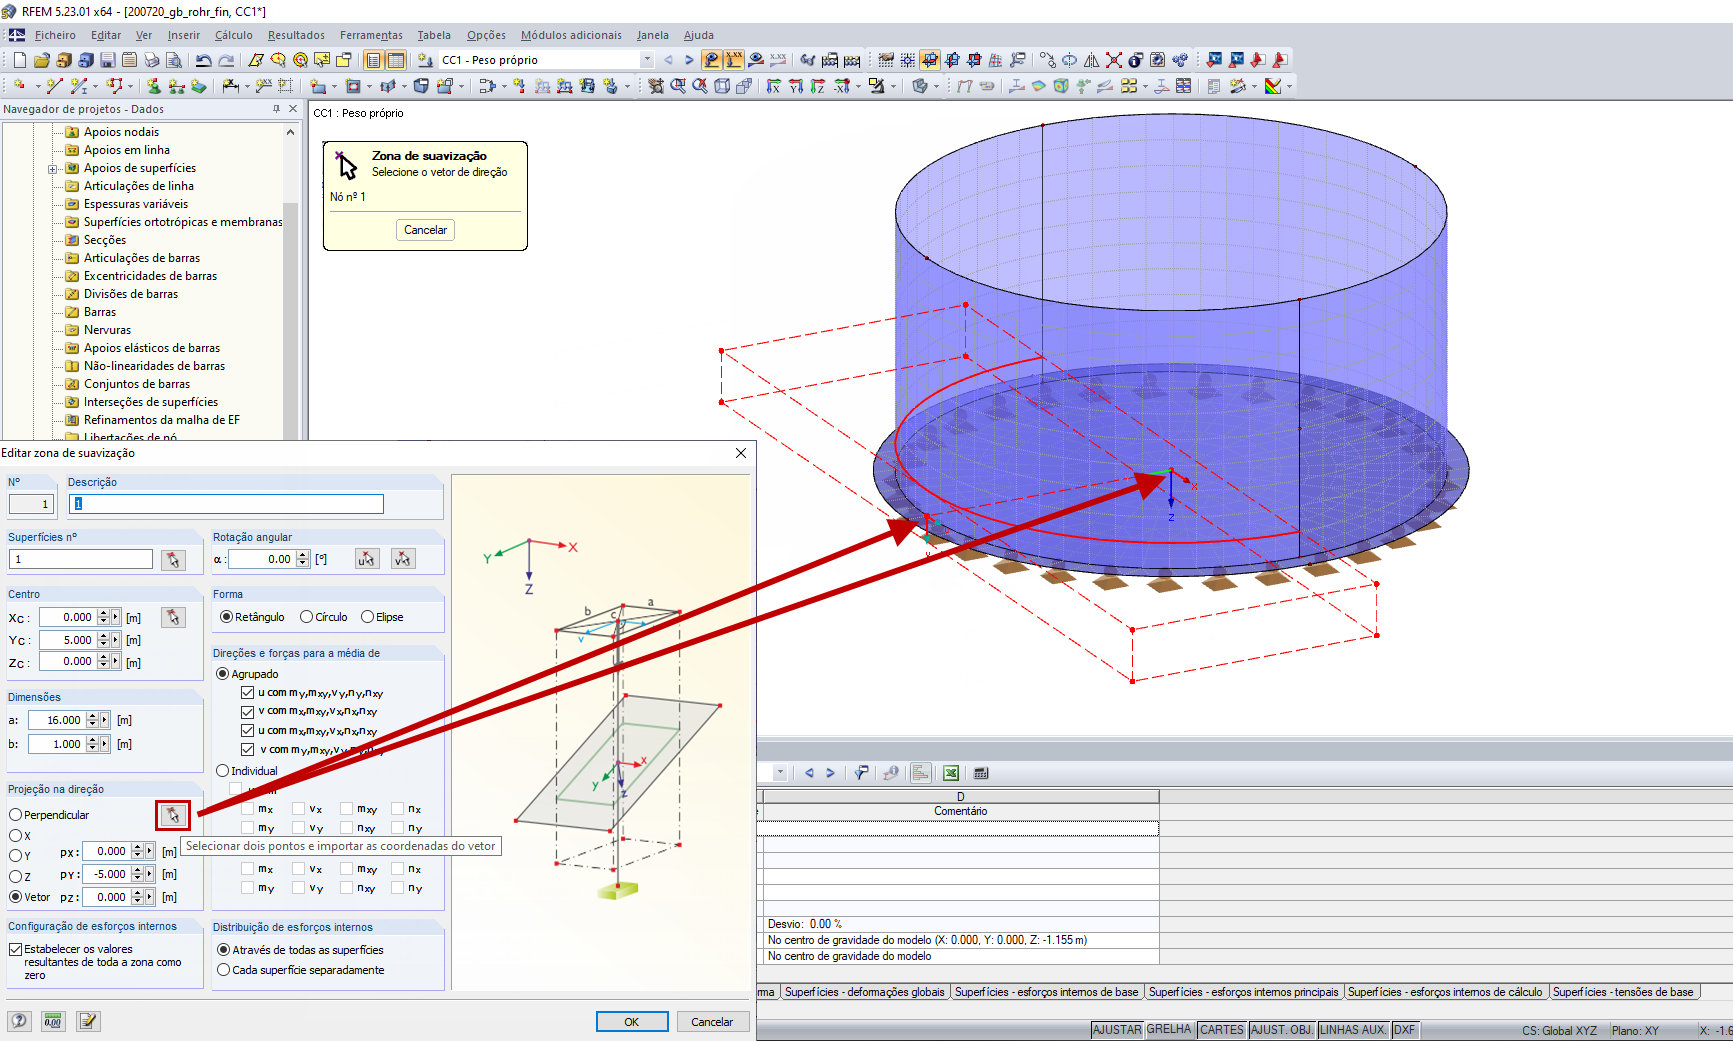Image resolution: width=1733 pixels, height=1041 pixels.
Task: Toggle the first 'u com my,mxy,vy,ny,nxy' checkbox
Action: coord(247,692)
